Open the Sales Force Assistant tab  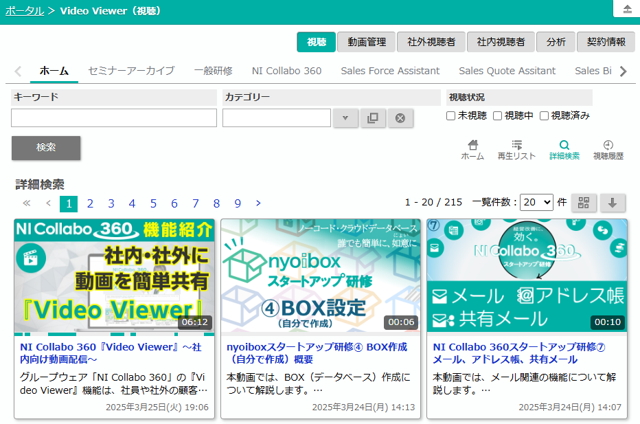tap(390, 71)
